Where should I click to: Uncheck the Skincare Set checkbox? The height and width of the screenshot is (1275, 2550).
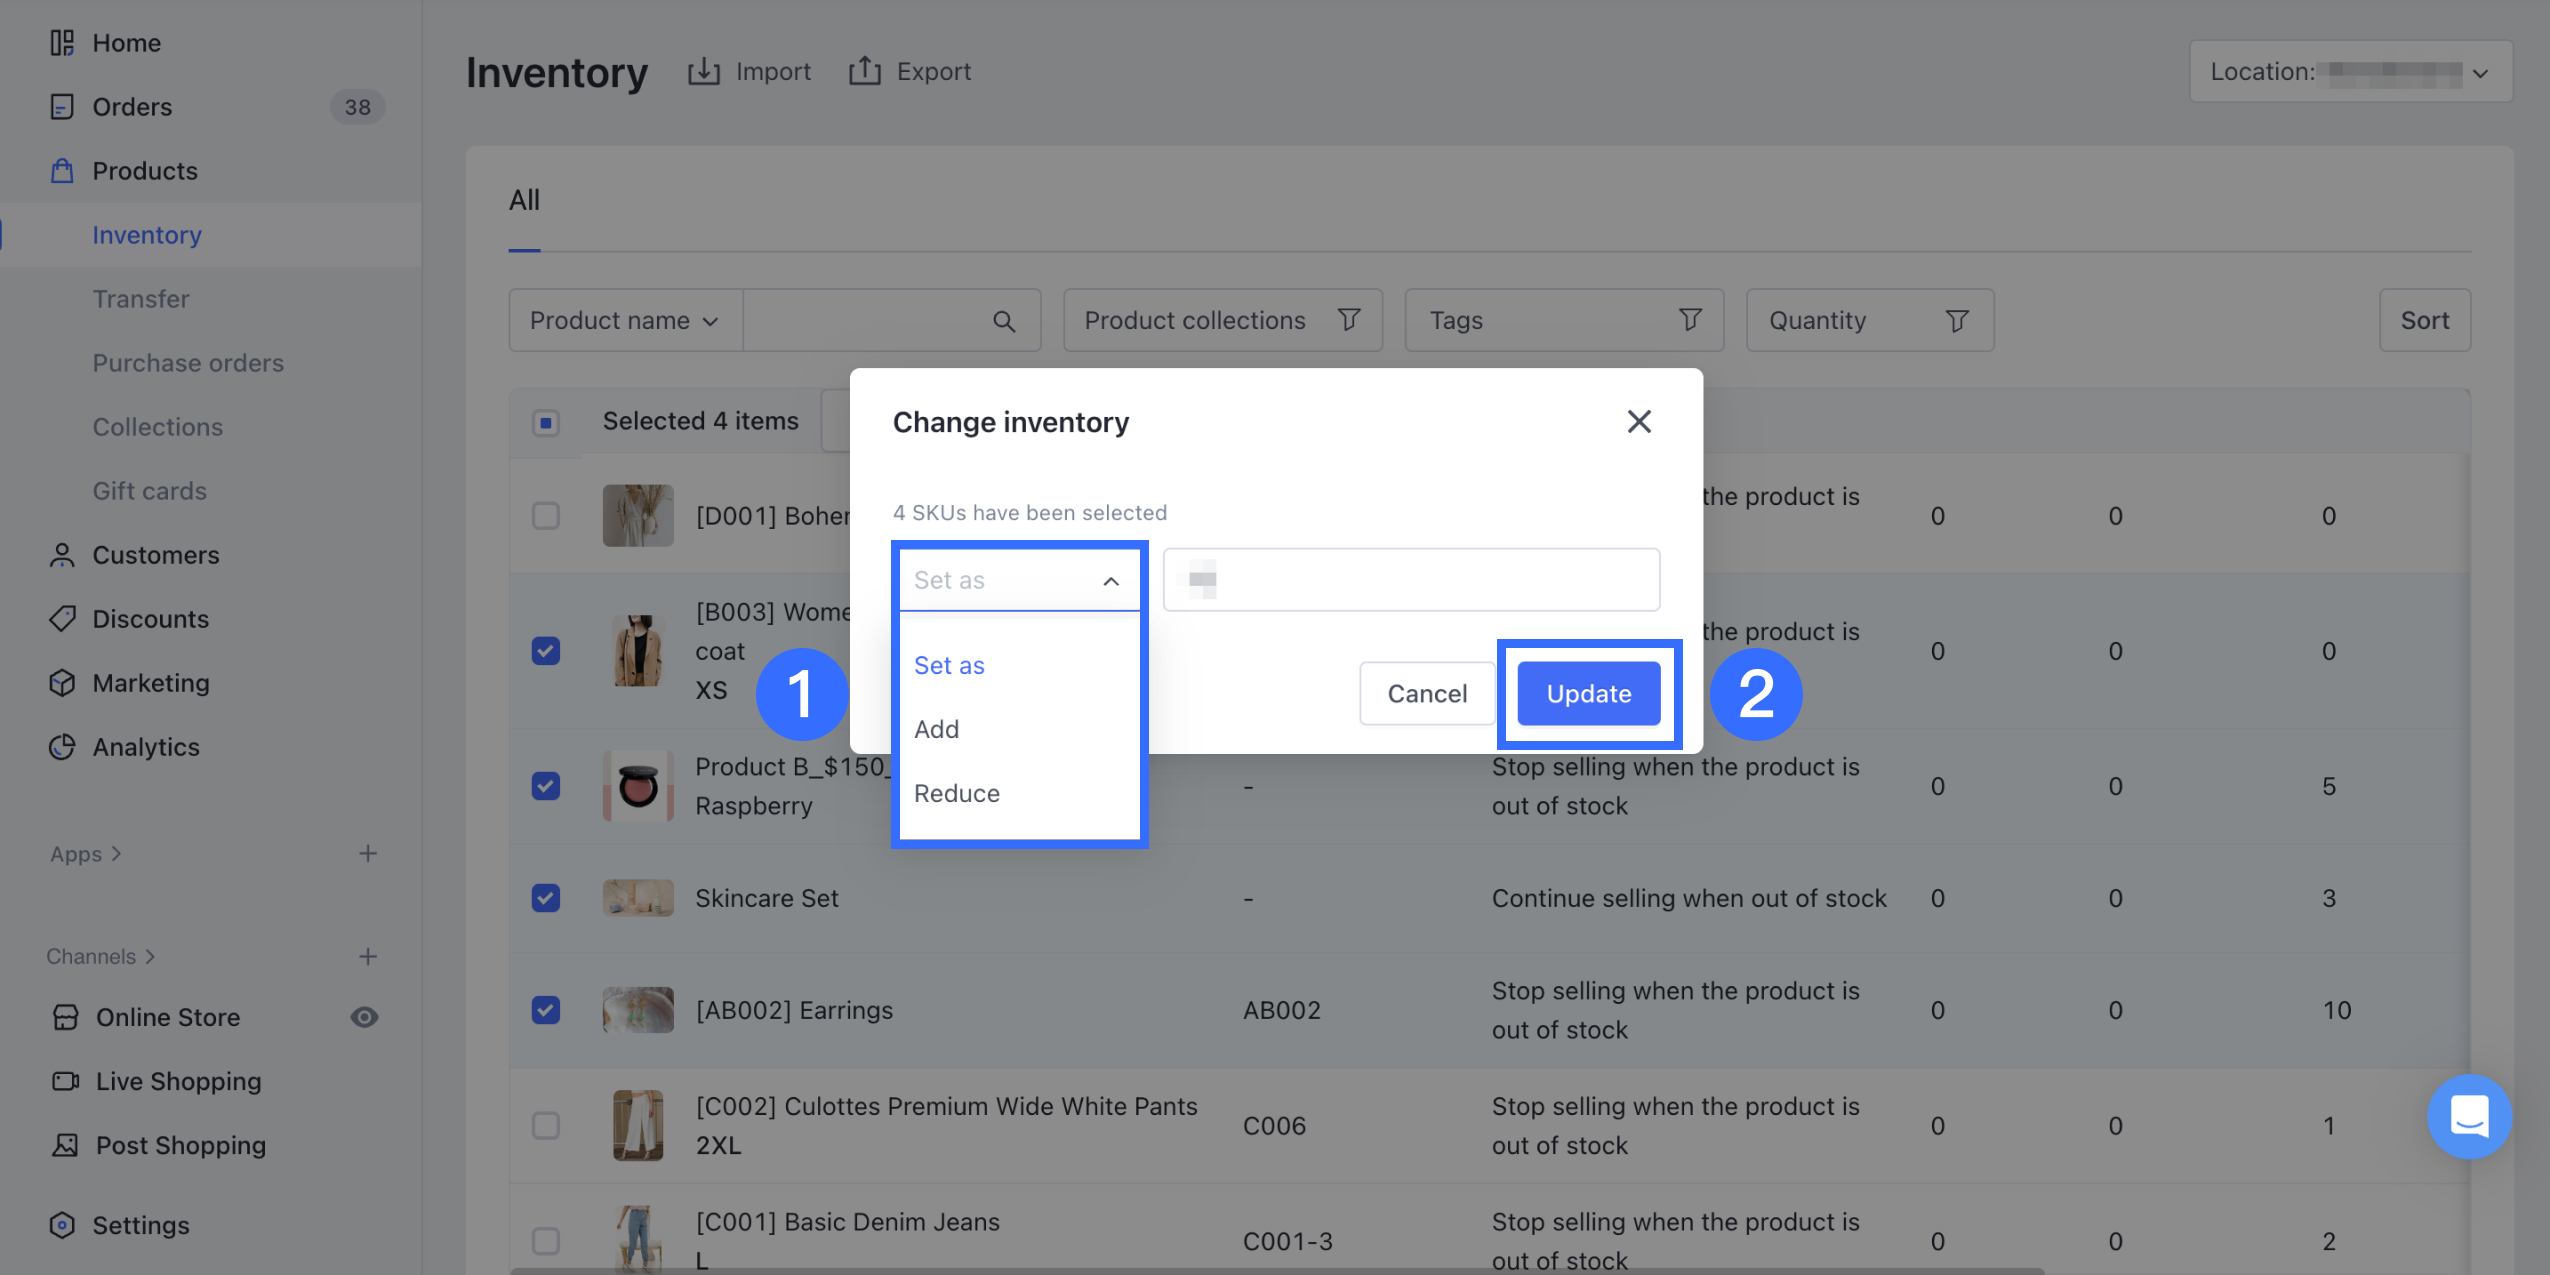pyautogui.click(x=546, y=898)
